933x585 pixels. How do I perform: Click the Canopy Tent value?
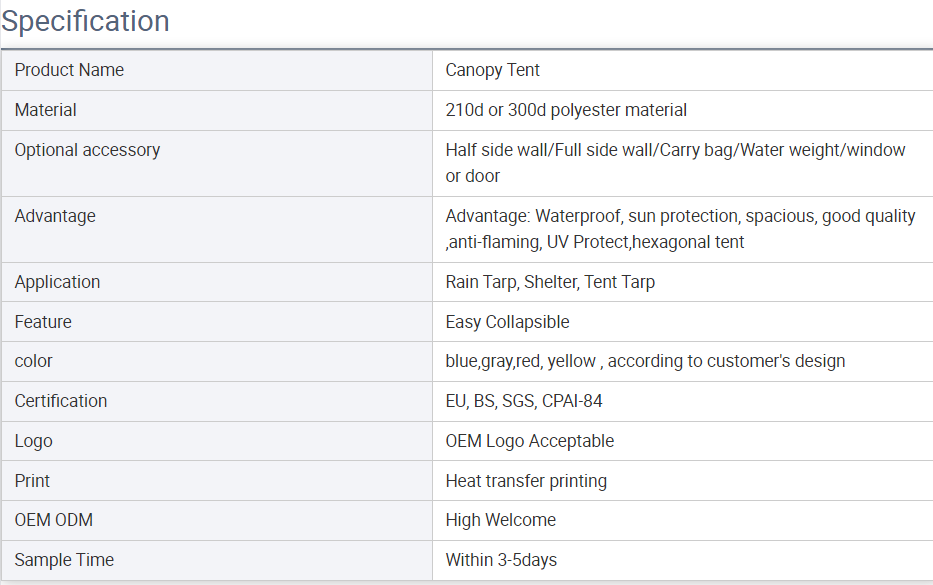(x=492, y=70)
